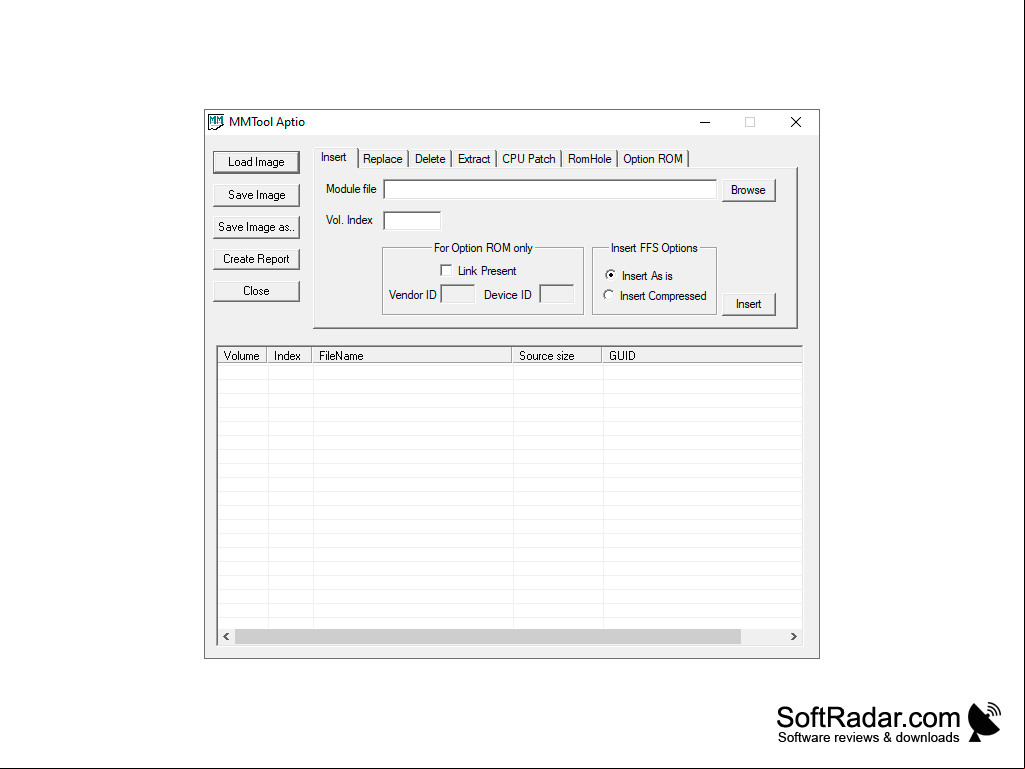Open the Delete tab

pos(430,159)
